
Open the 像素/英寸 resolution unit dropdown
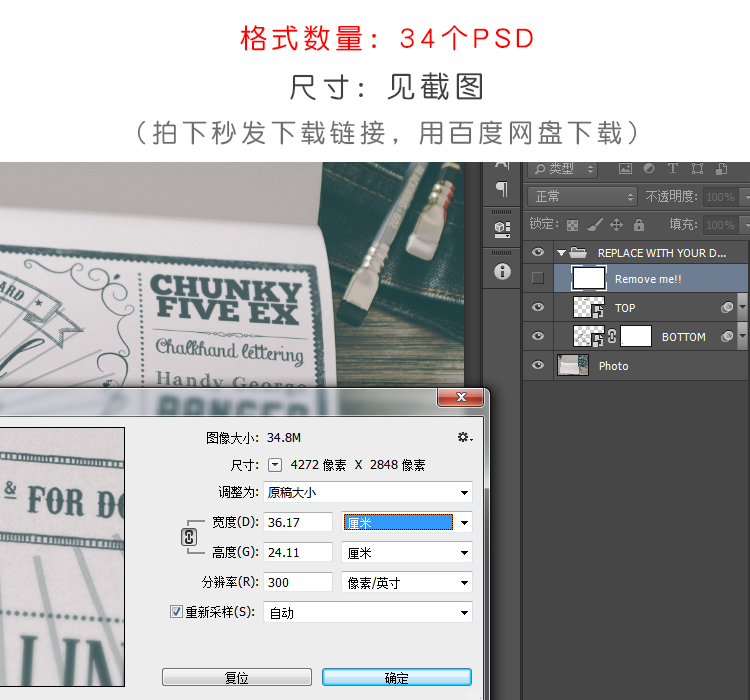tap(407, 582)
